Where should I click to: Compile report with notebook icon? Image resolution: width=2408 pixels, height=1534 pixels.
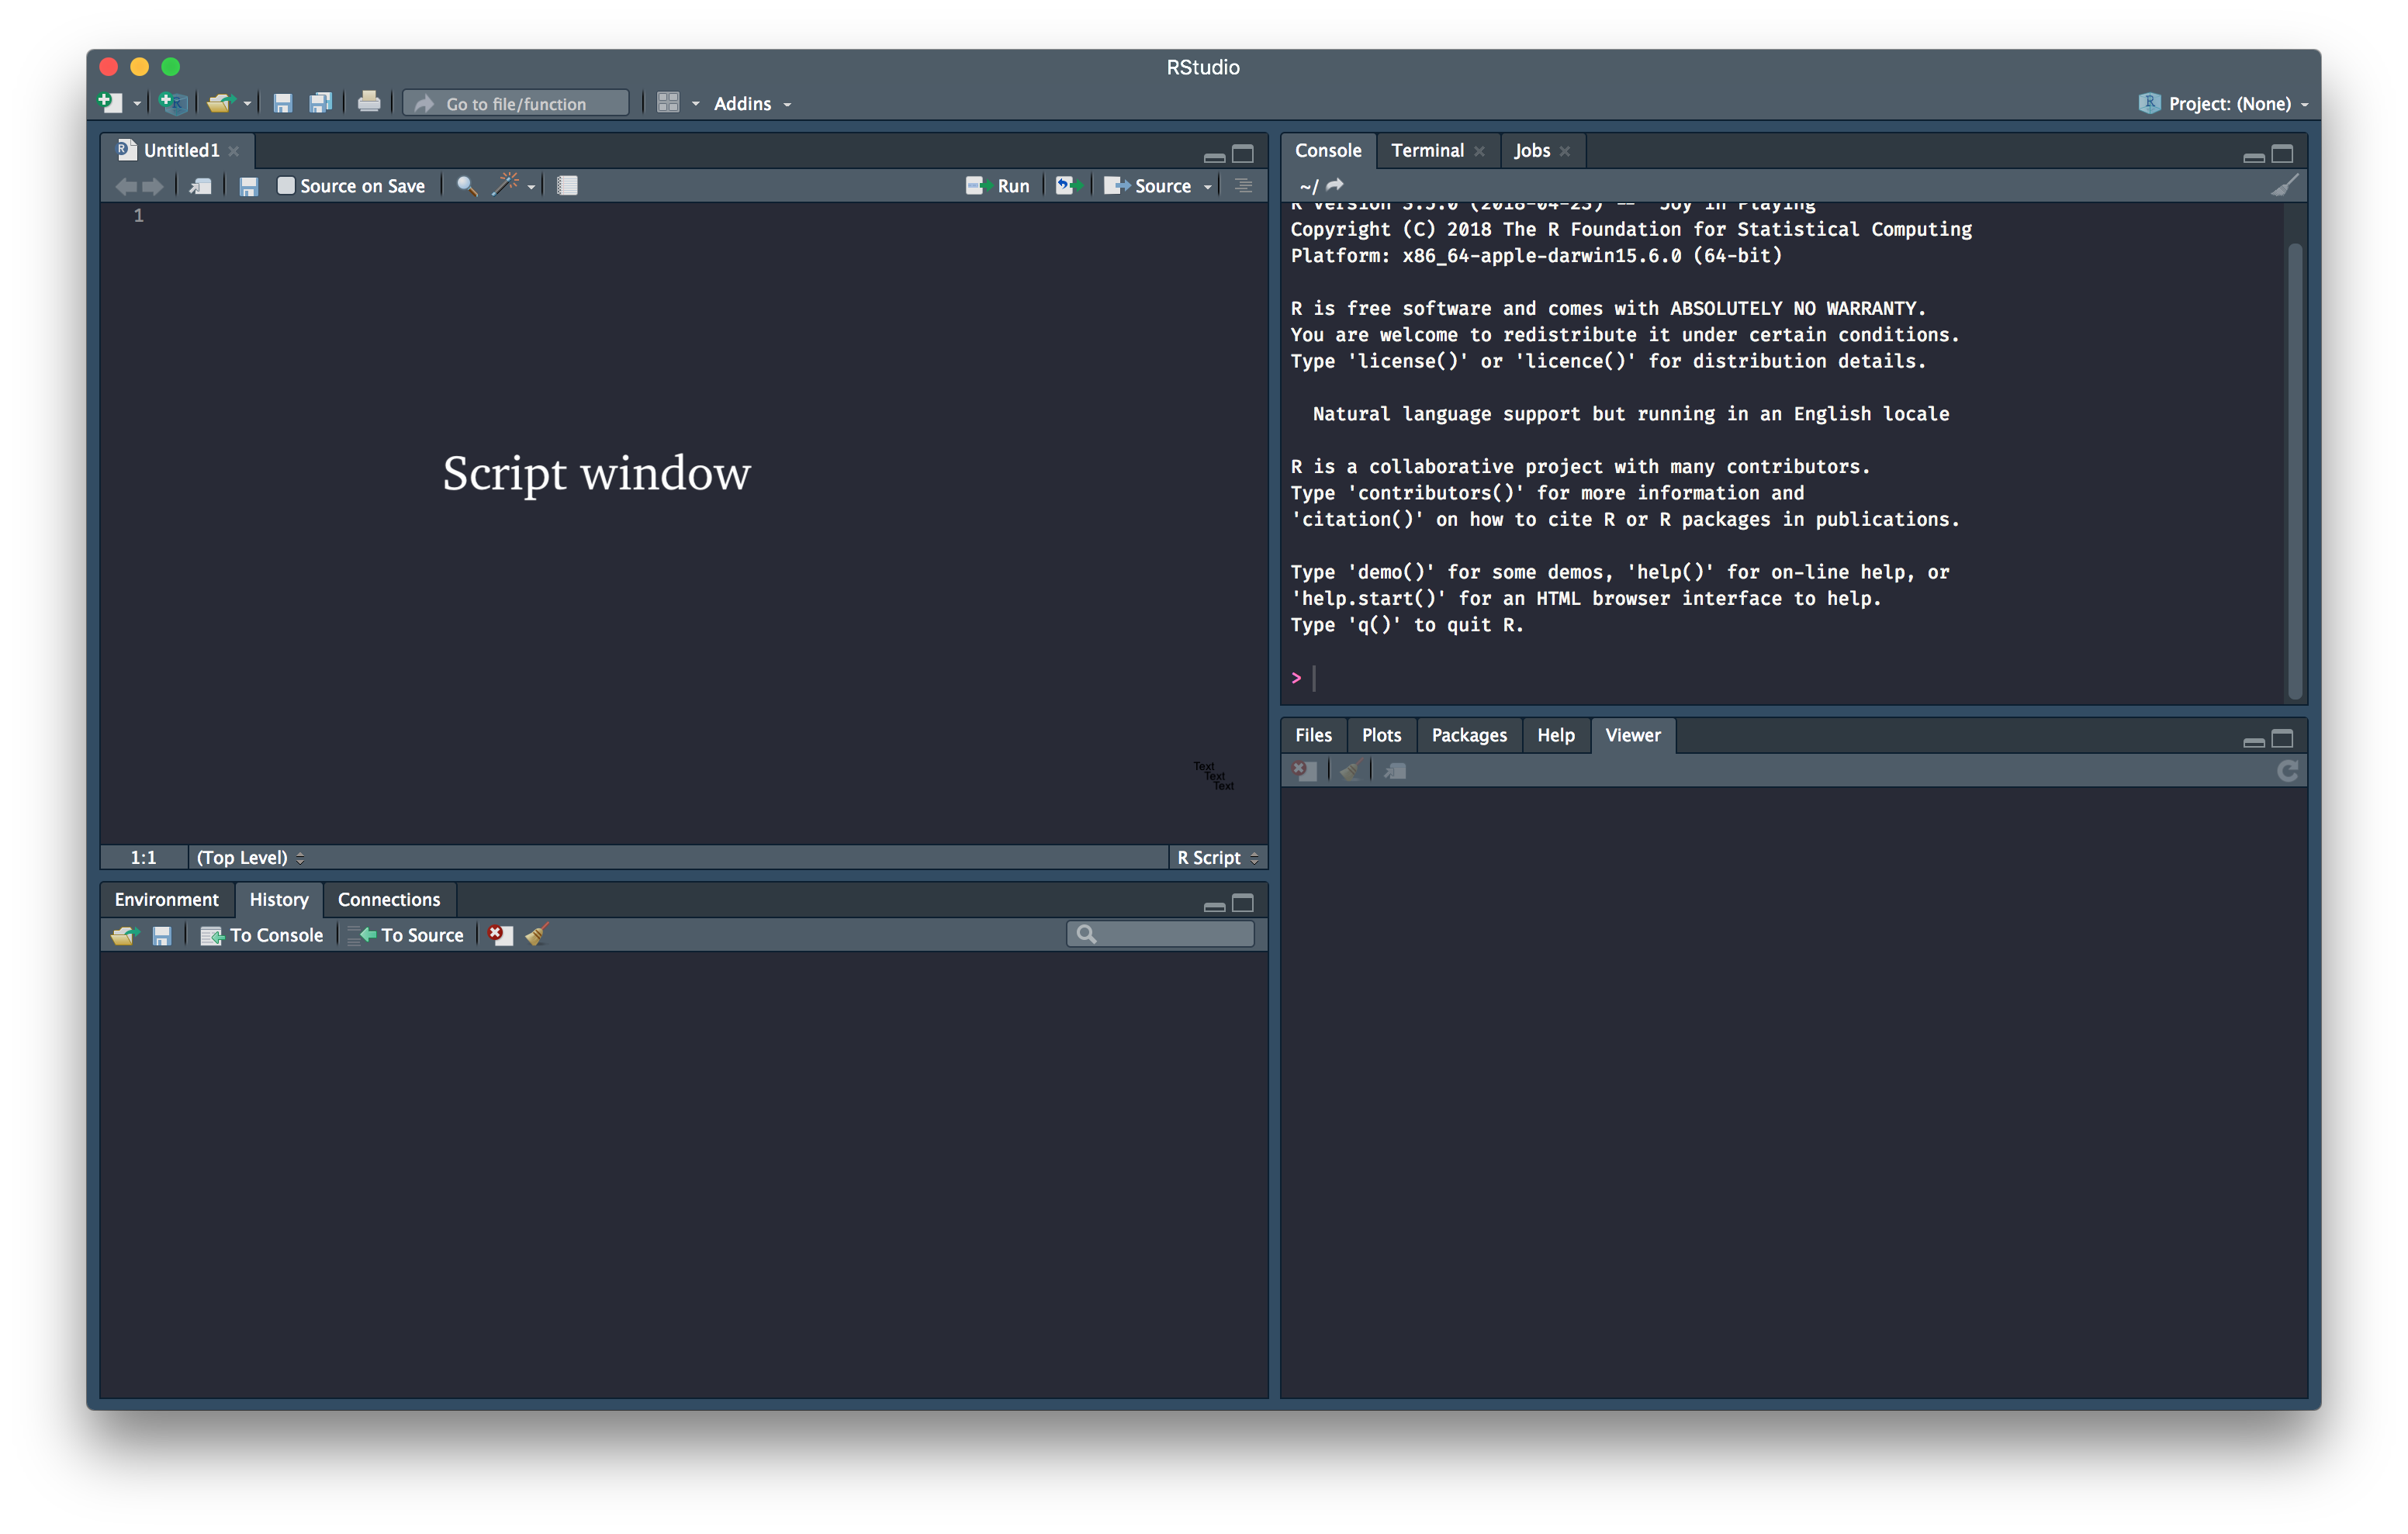point(567,186)
